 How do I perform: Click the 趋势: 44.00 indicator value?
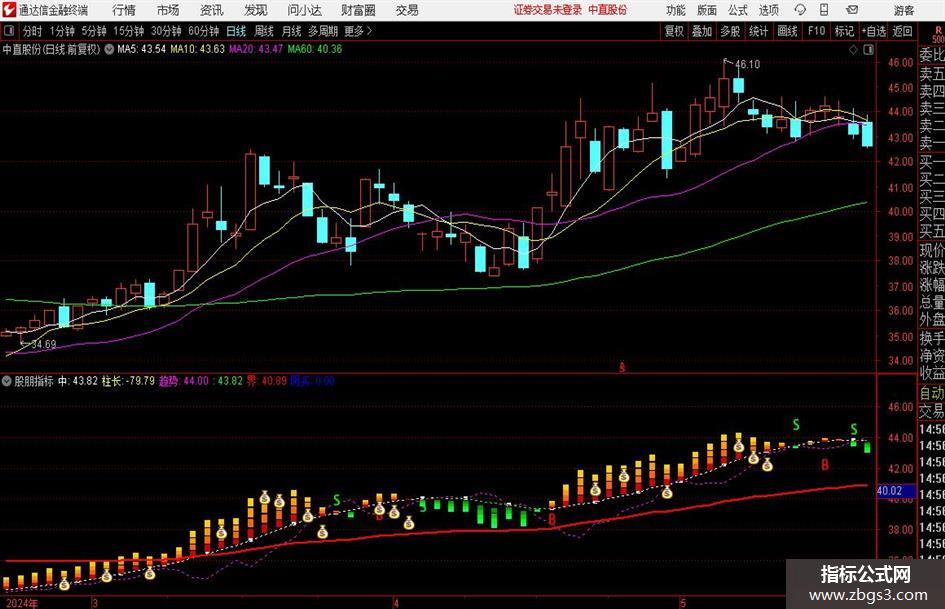(x=183, y=381)
